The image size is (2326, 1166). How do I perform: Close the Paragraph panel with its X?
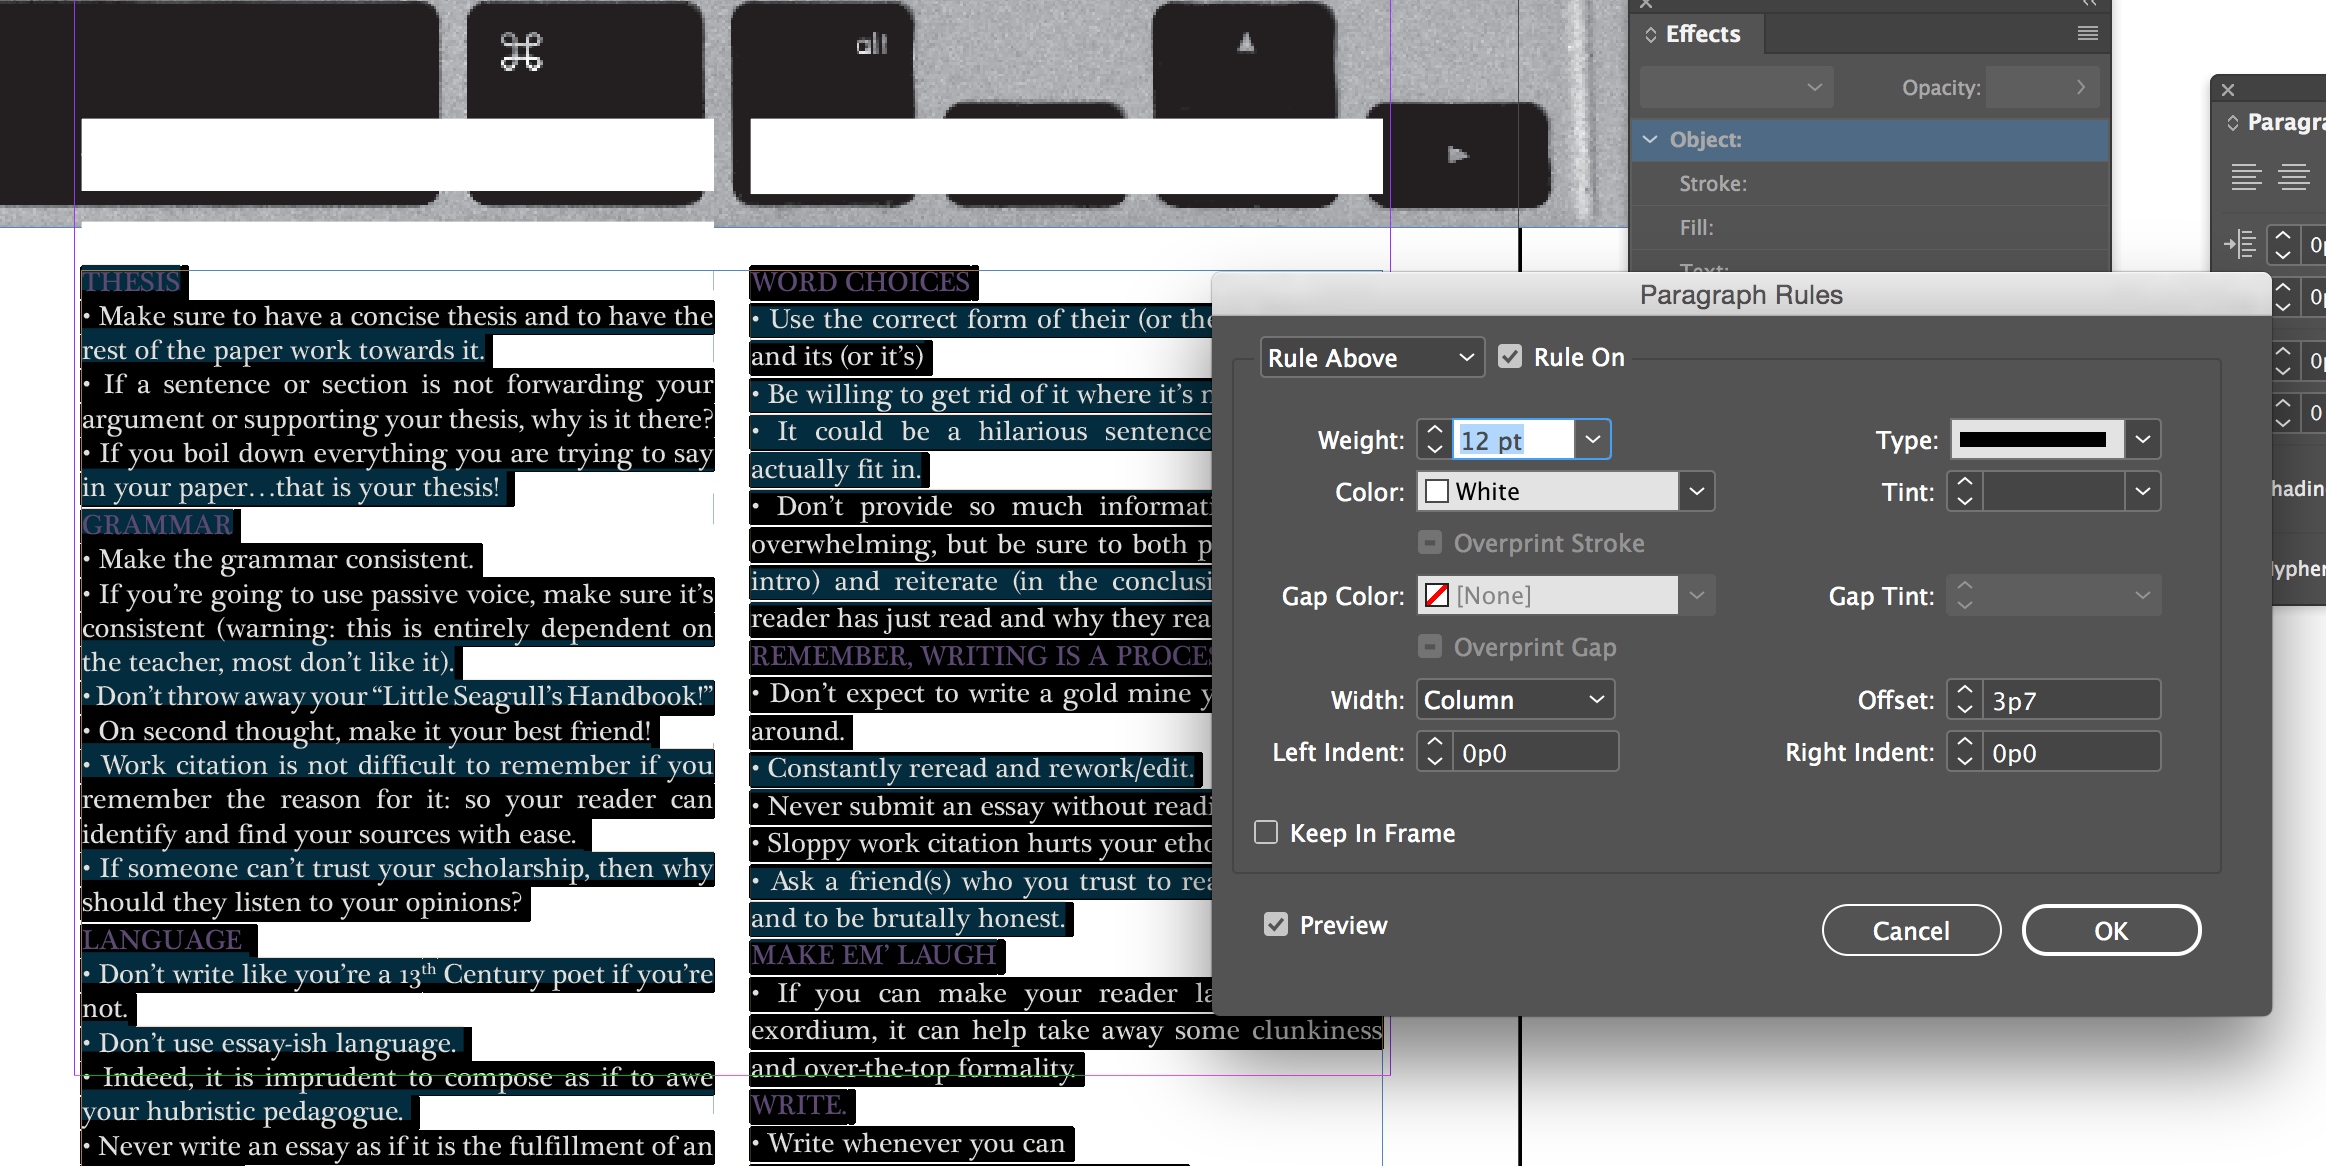tap(2228, 90)
